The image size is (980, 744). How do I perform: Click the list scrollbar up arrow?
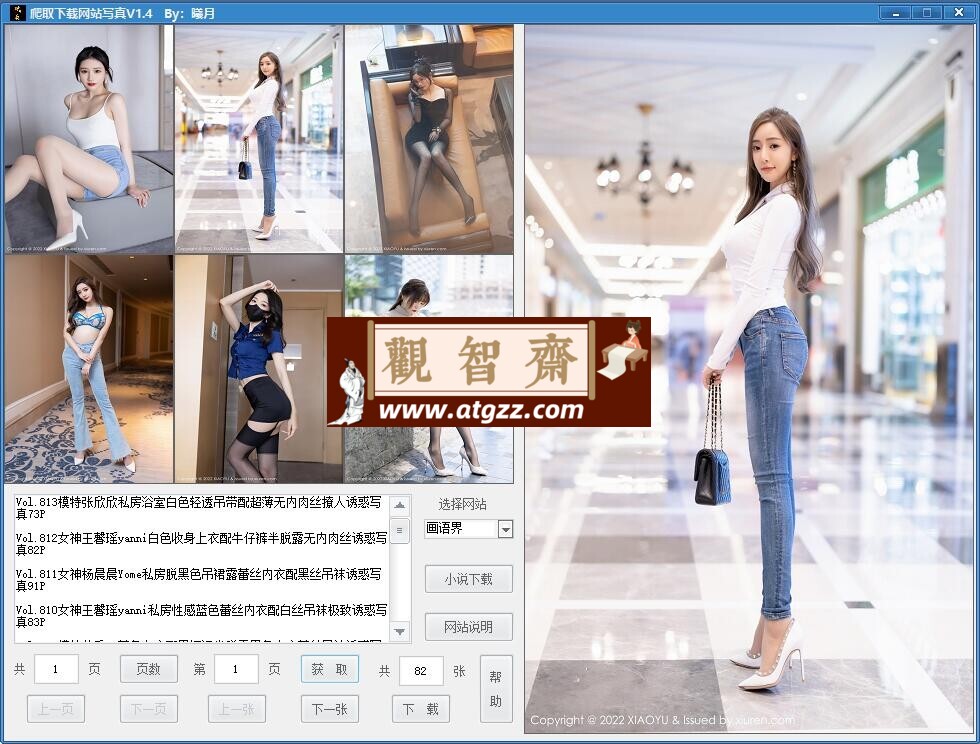pos(400,505)
